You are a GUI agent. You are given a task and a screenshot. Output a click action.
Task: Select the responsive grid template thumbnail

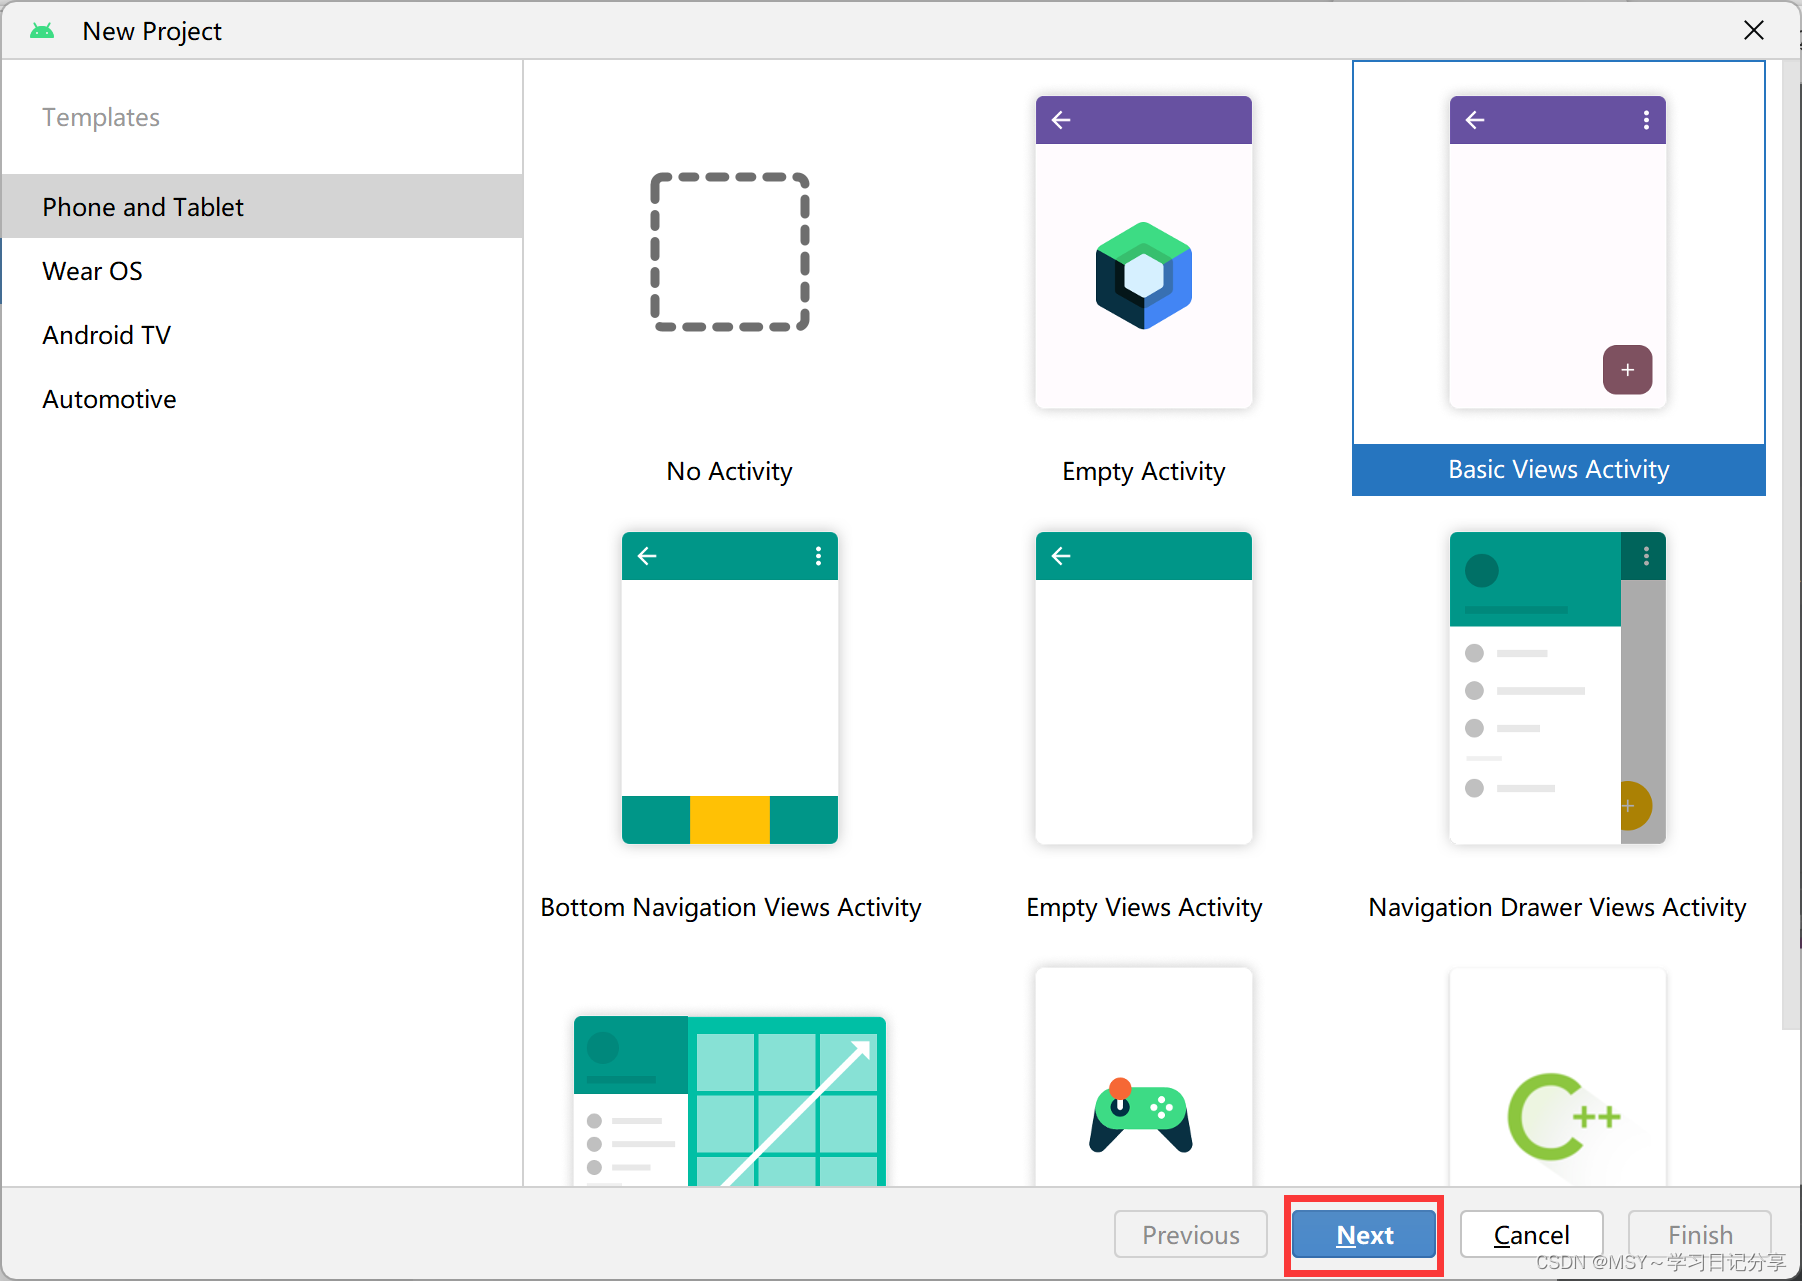(x=730, y=1101)
